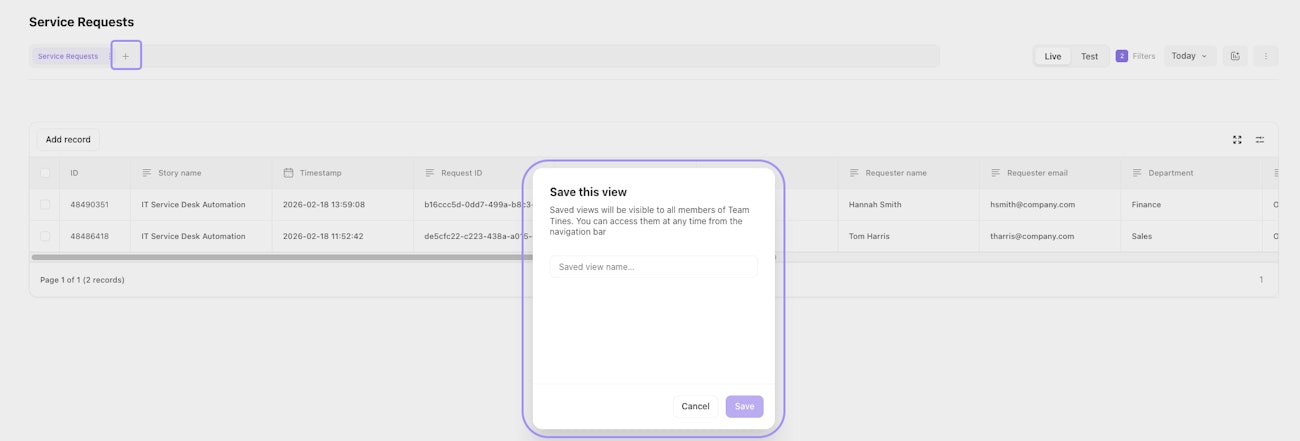Tick the checkbox for record 48486418
1300x441 pixels.
tap(45, 236)
